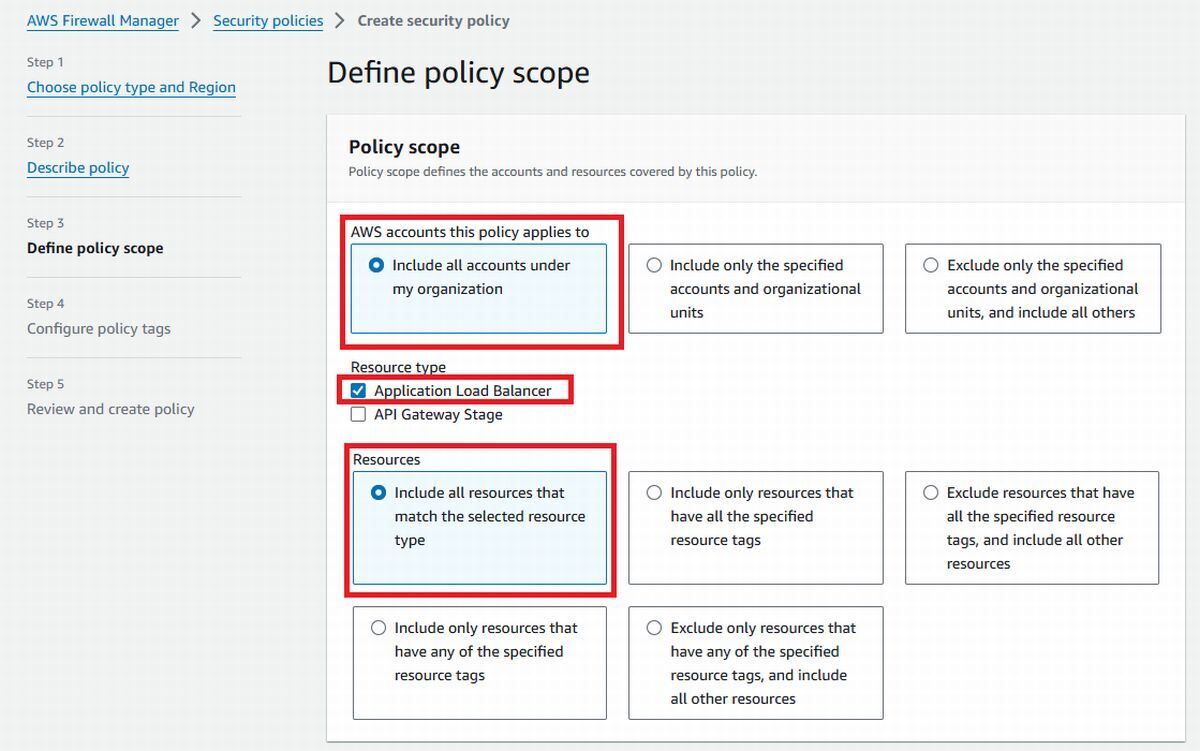This screenshot has width=1200, height=751.
Task: Pick 'Include only resources that have any' tags
Action: pyautogui.click(x=378, y=628)
